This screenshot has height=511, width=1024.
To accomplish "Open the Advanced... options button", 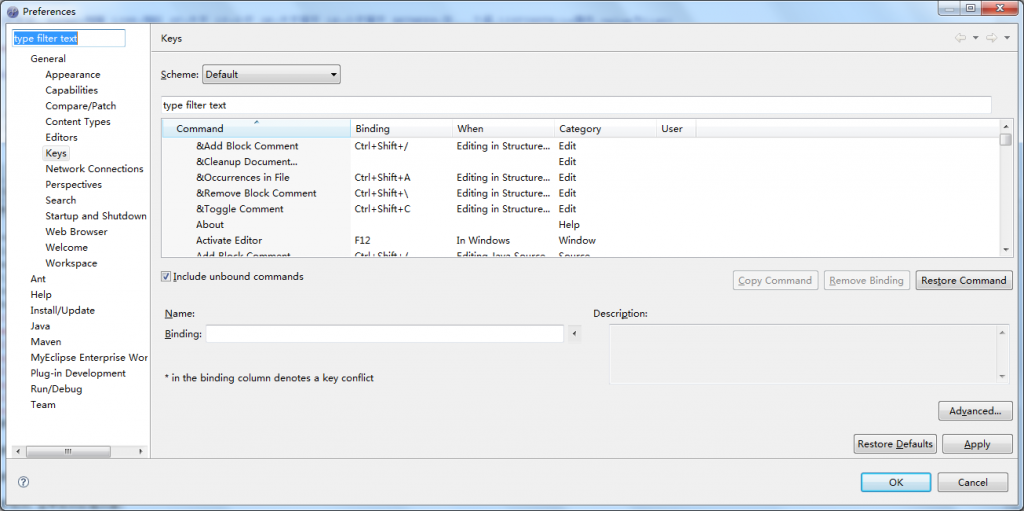I will [x=976, y=411].
